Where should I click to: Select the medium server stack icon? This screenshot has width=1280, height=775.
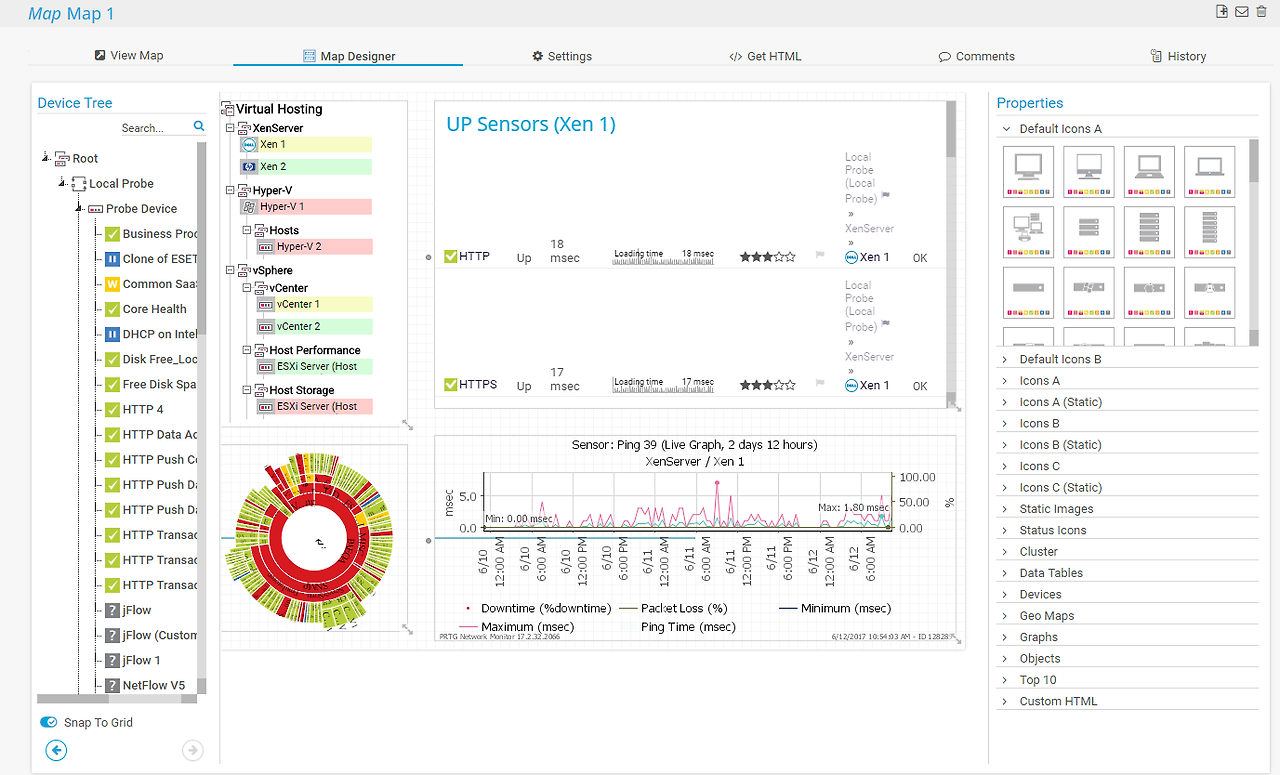[x=1149, y=231]
